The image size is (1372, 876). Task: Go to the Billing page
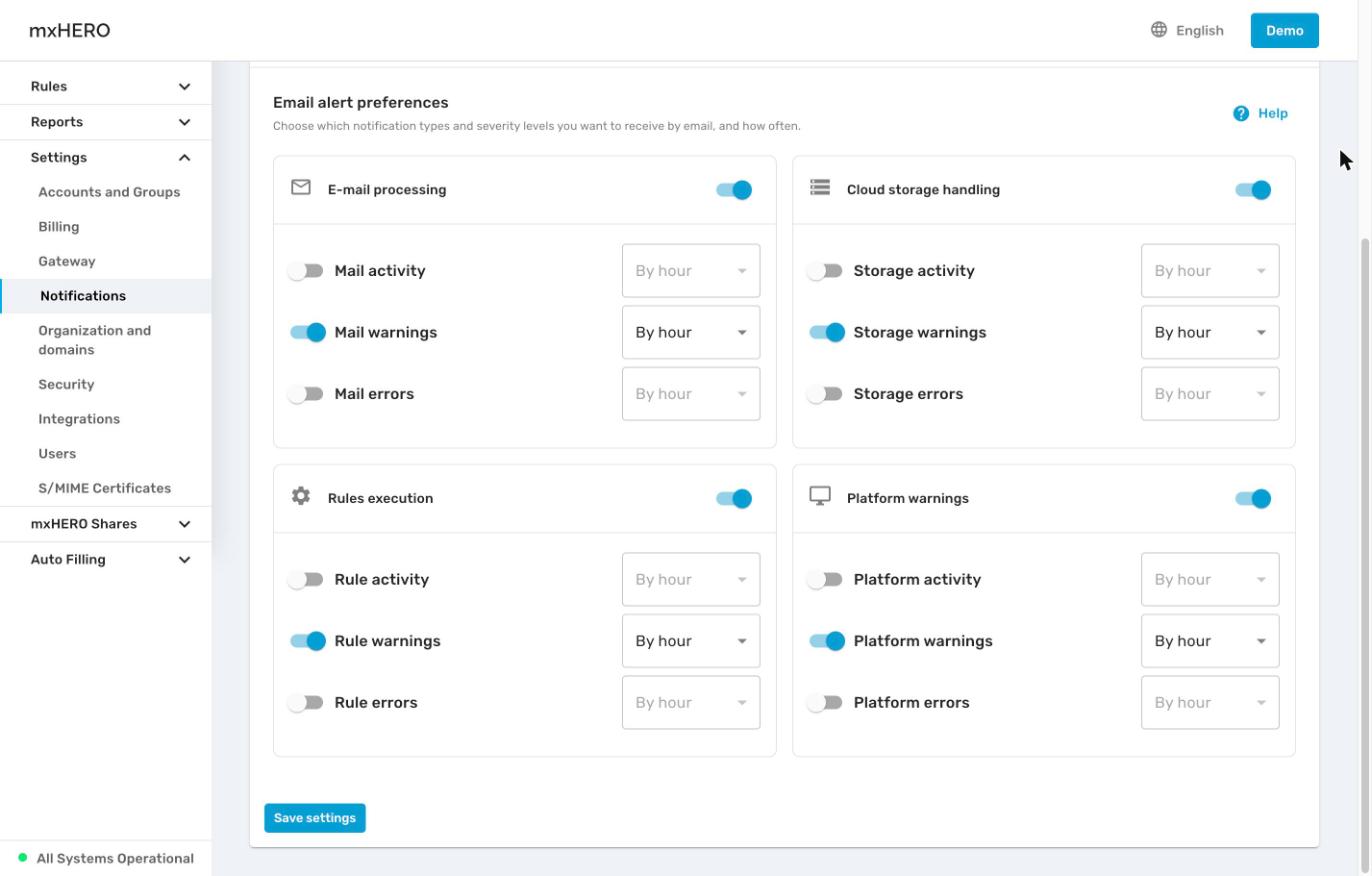click(x=59, y=227)
